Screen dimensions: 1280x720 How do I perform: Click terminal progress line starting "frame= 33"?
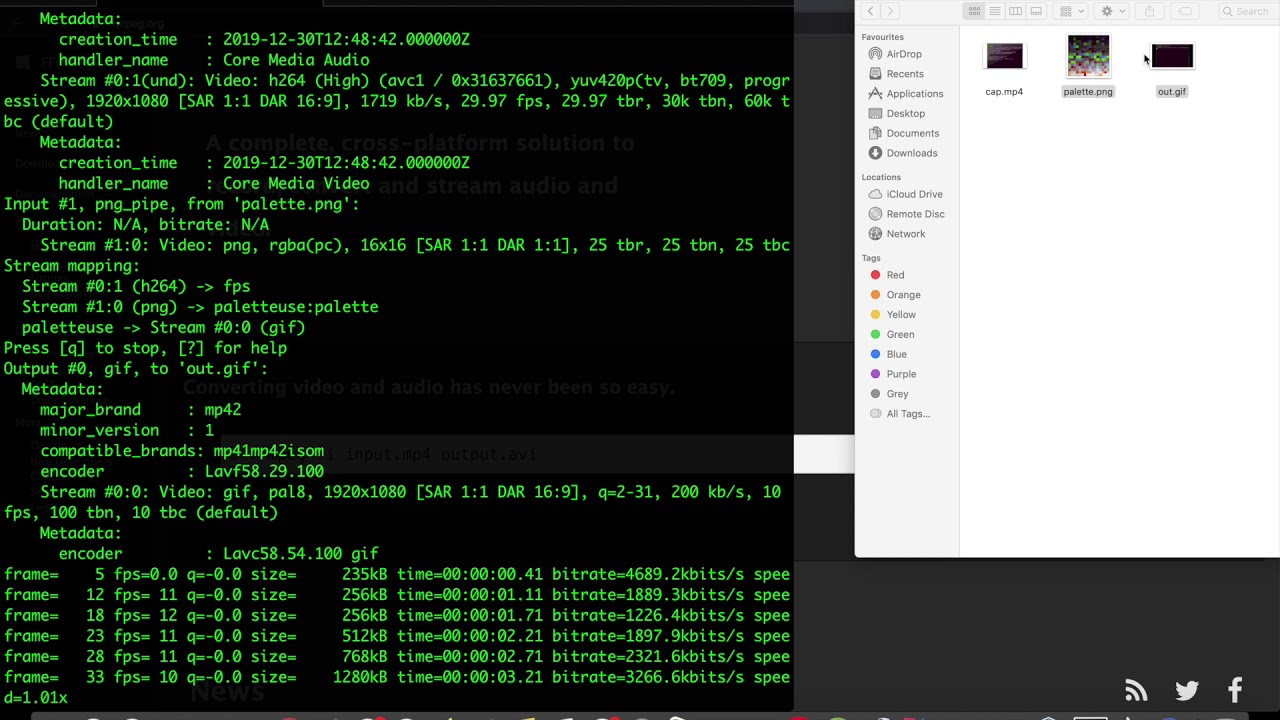[x=397, y=677]
